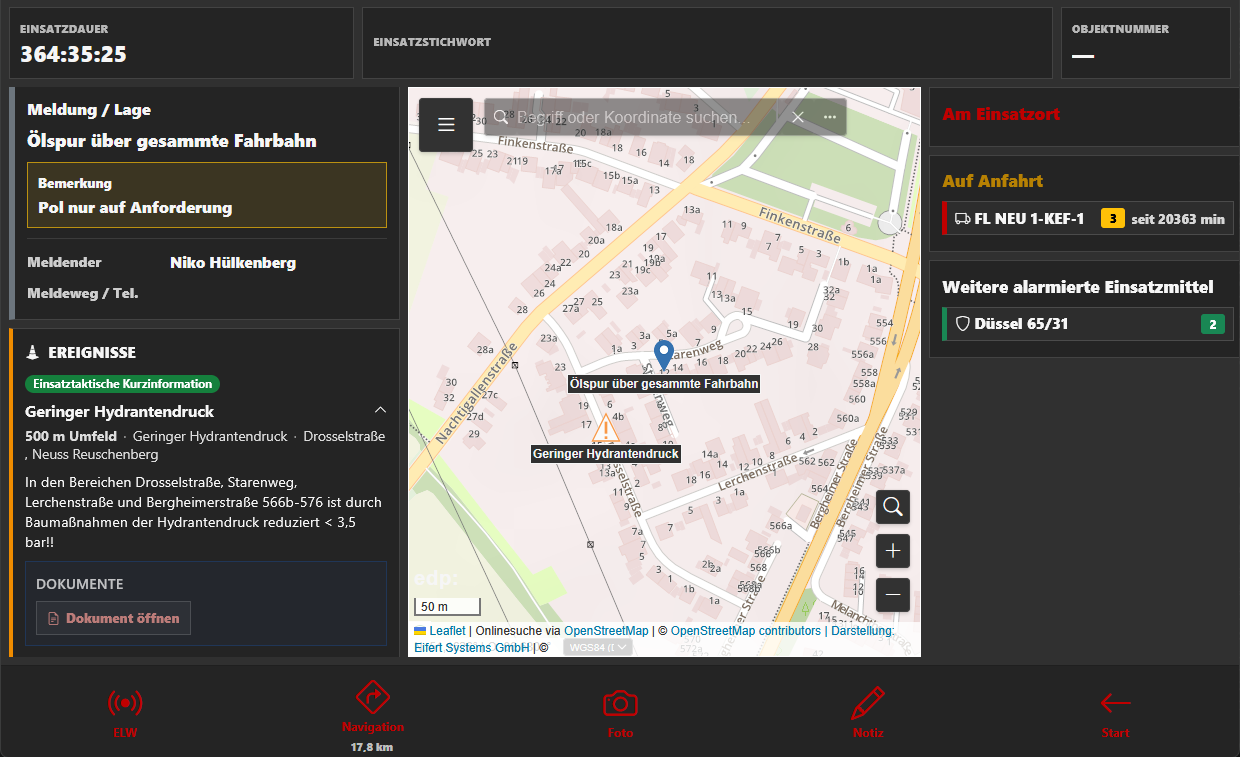Go back using the Start arrow
1240x757 pixels.
(1115, 704)
